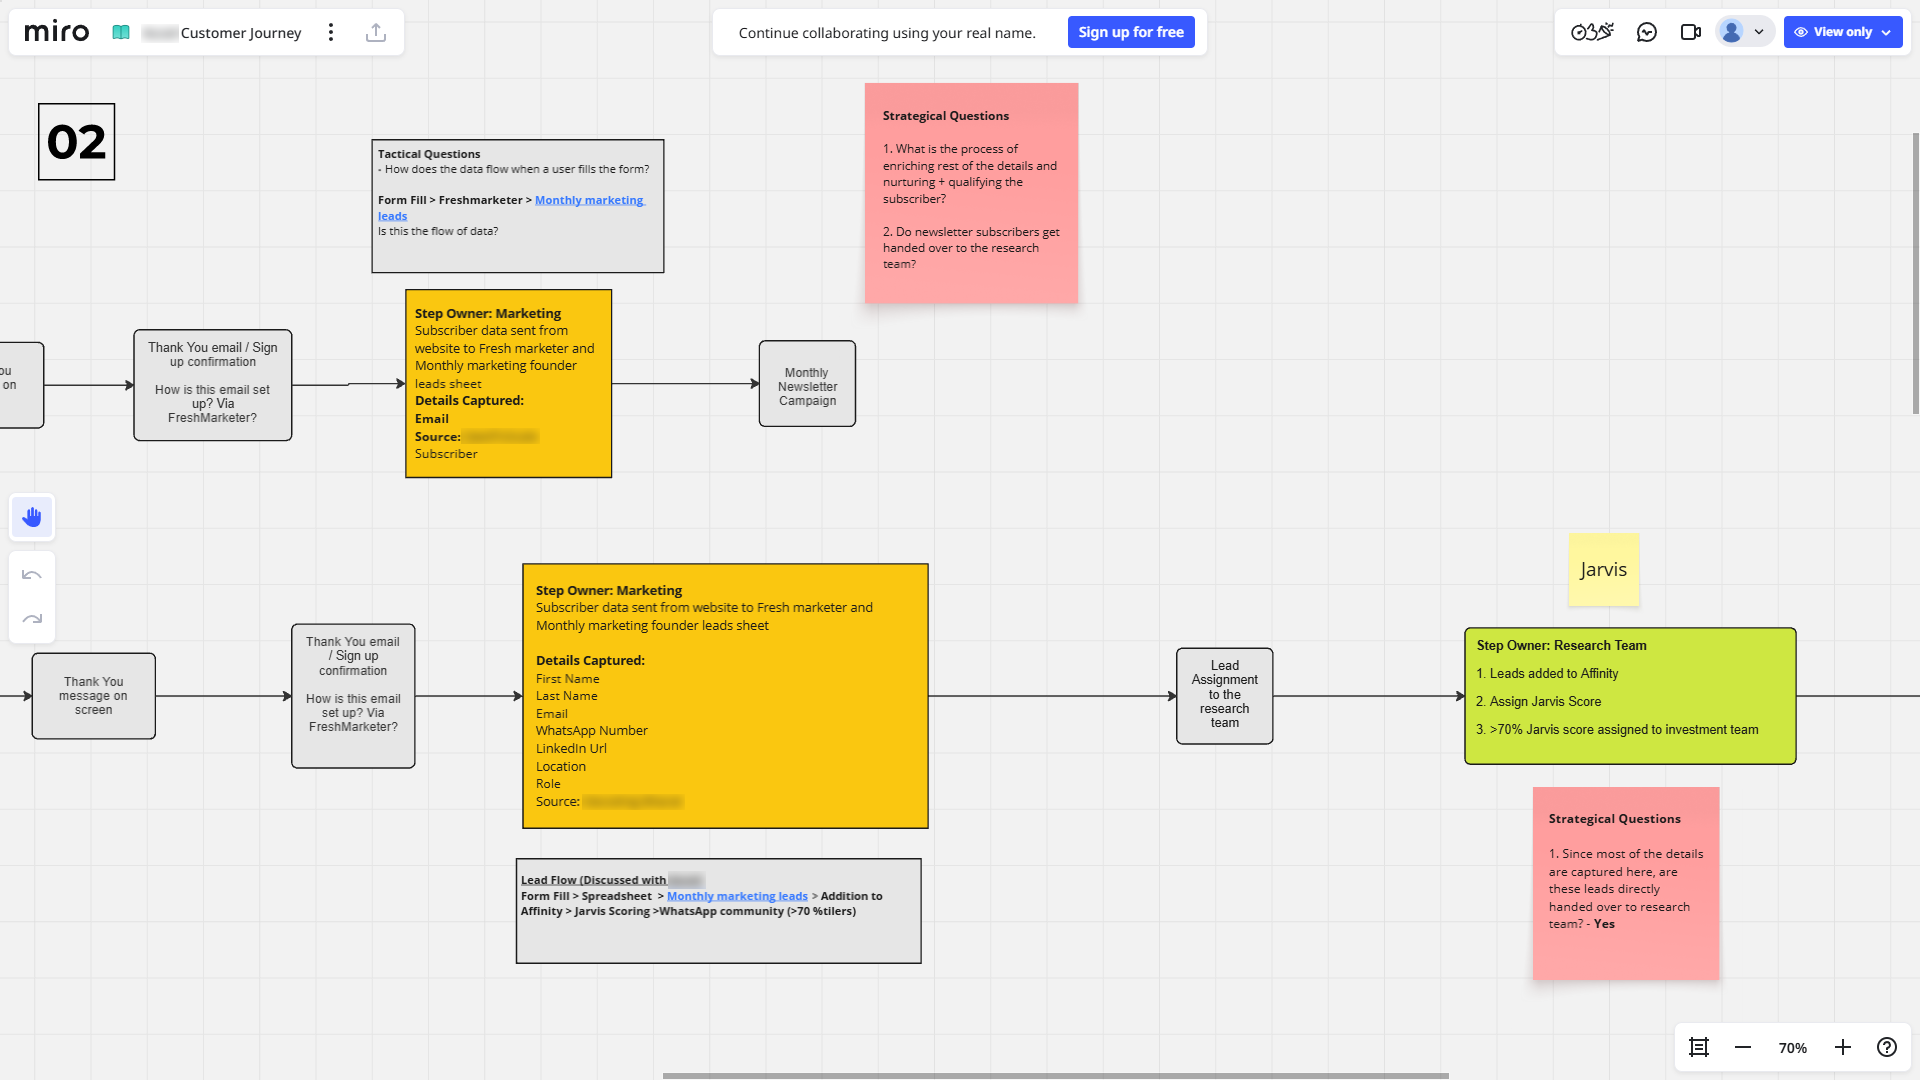Open the View only dropdown
This screenshot has height=1080, width=1920.
pos(1843,32)
